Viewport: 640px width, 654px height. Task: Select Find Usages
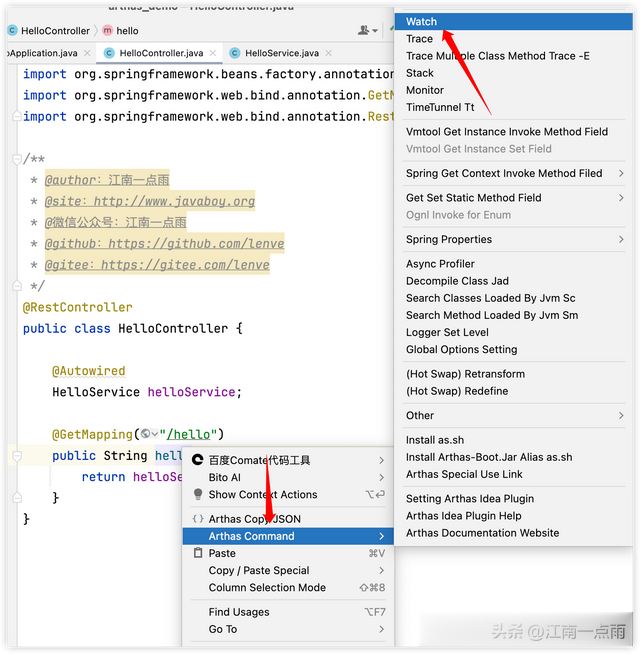click(x=288, y=612)
